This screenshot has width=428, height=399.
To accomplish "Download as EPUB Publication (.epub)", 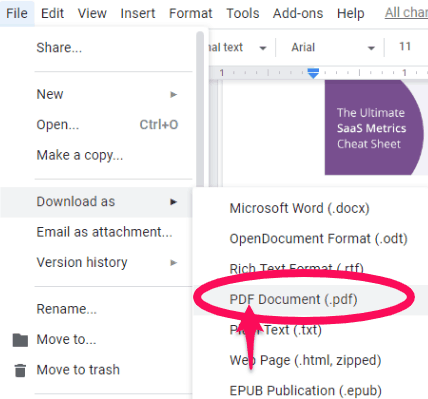I will tap(311, 391).
